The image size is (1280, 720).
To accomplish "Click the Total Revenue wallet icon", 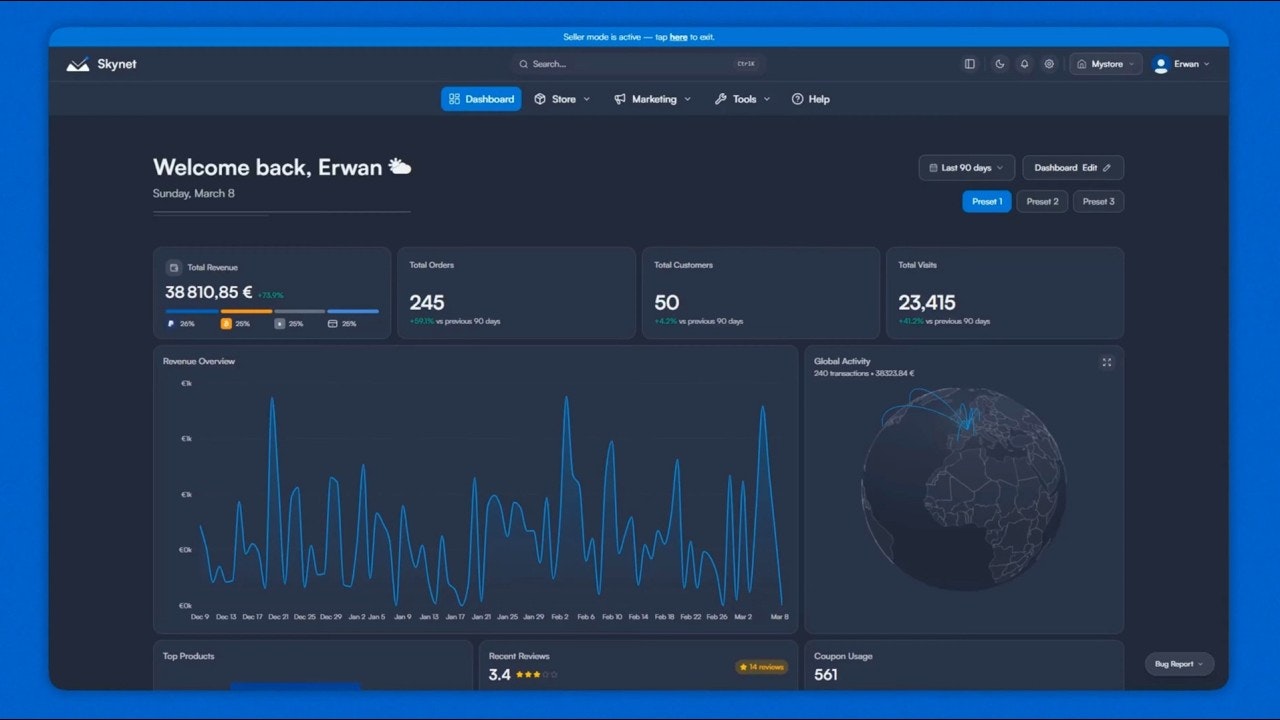I will coord(174,268).
